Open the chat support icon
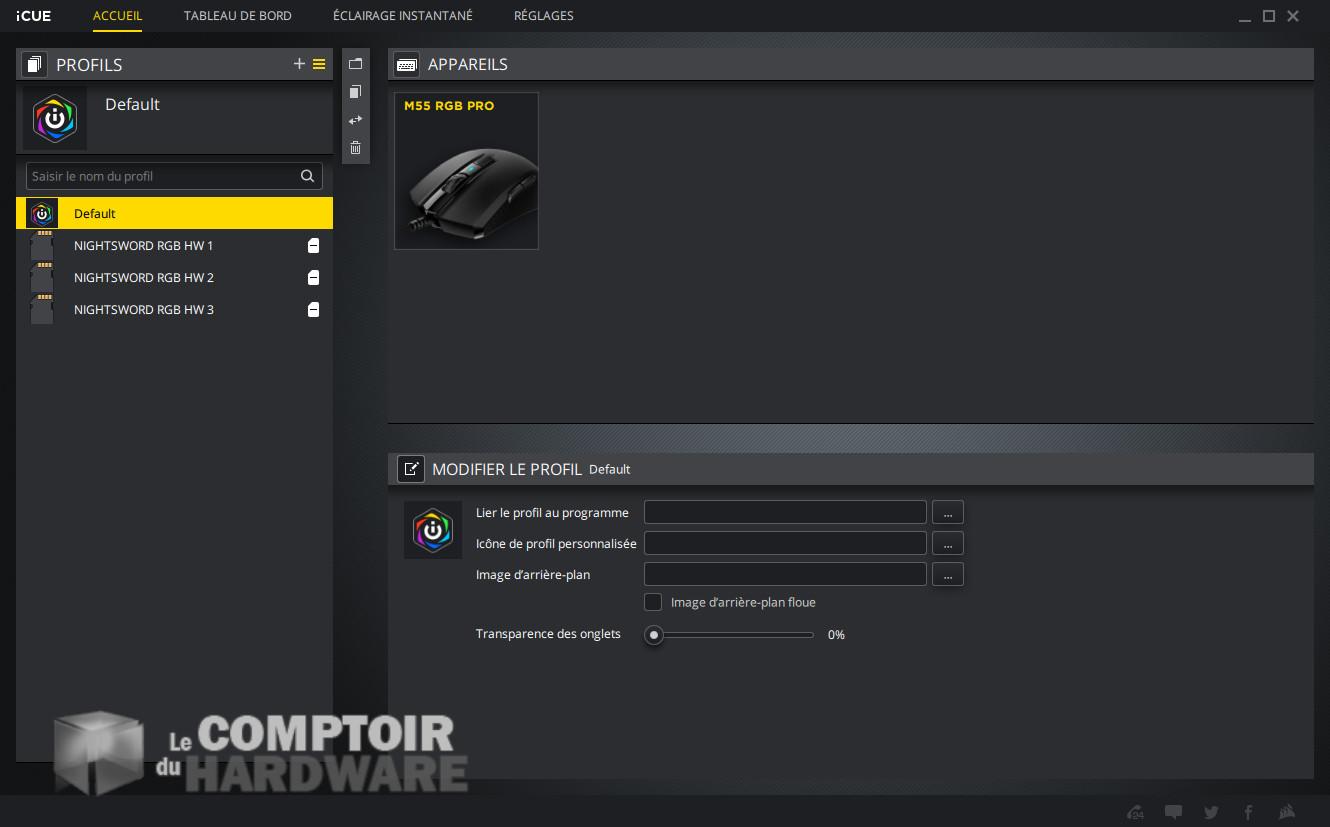The height and width of the screenshot is (827, 1330). (x=1174, y=811)
